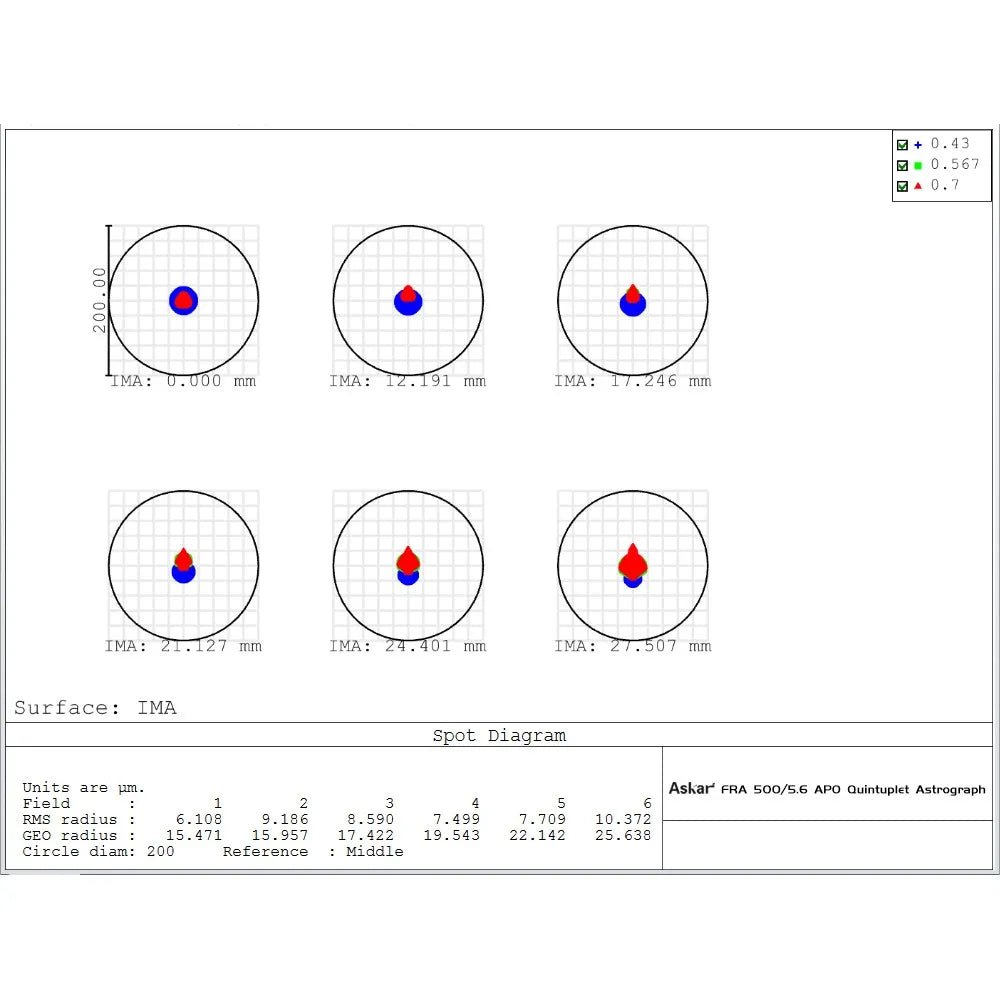Click the airy circle at IMA 12.191 mm

408,300
